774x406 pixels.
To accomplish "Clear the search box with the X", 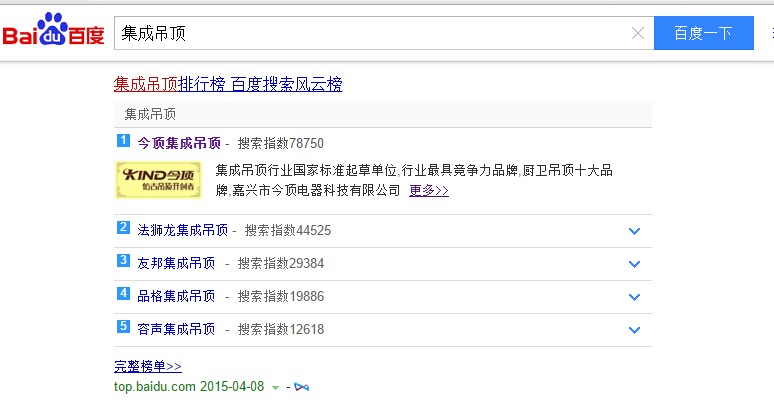I will click(x=638, y=33).
